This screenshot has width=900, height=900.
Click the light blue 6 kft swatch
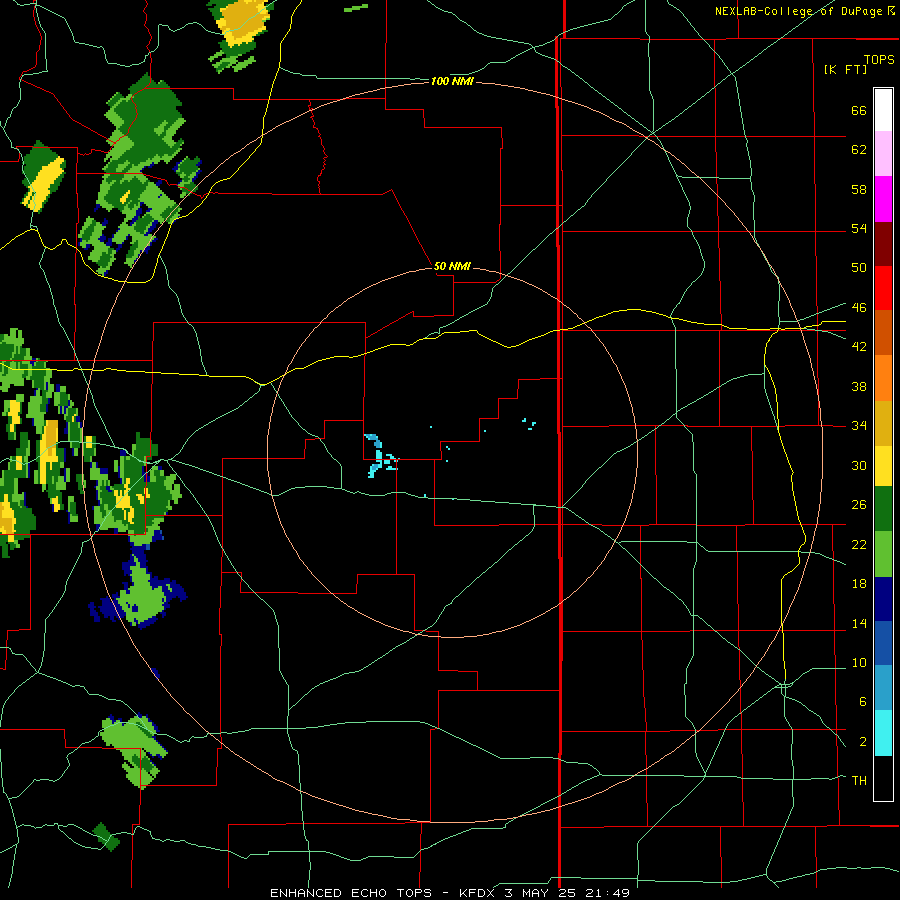[x=883, y=688]
